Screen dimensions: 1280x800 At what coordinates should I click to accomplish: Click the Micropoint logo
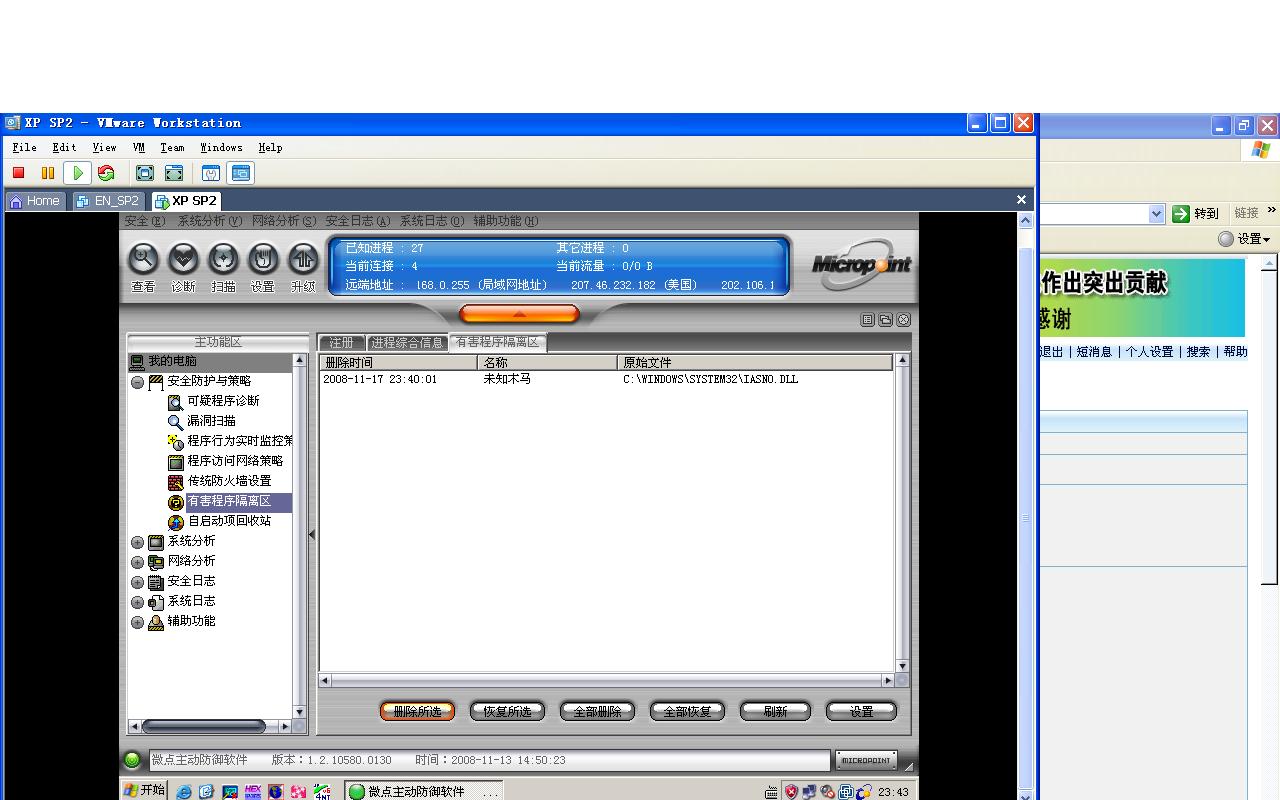[861, 264]
